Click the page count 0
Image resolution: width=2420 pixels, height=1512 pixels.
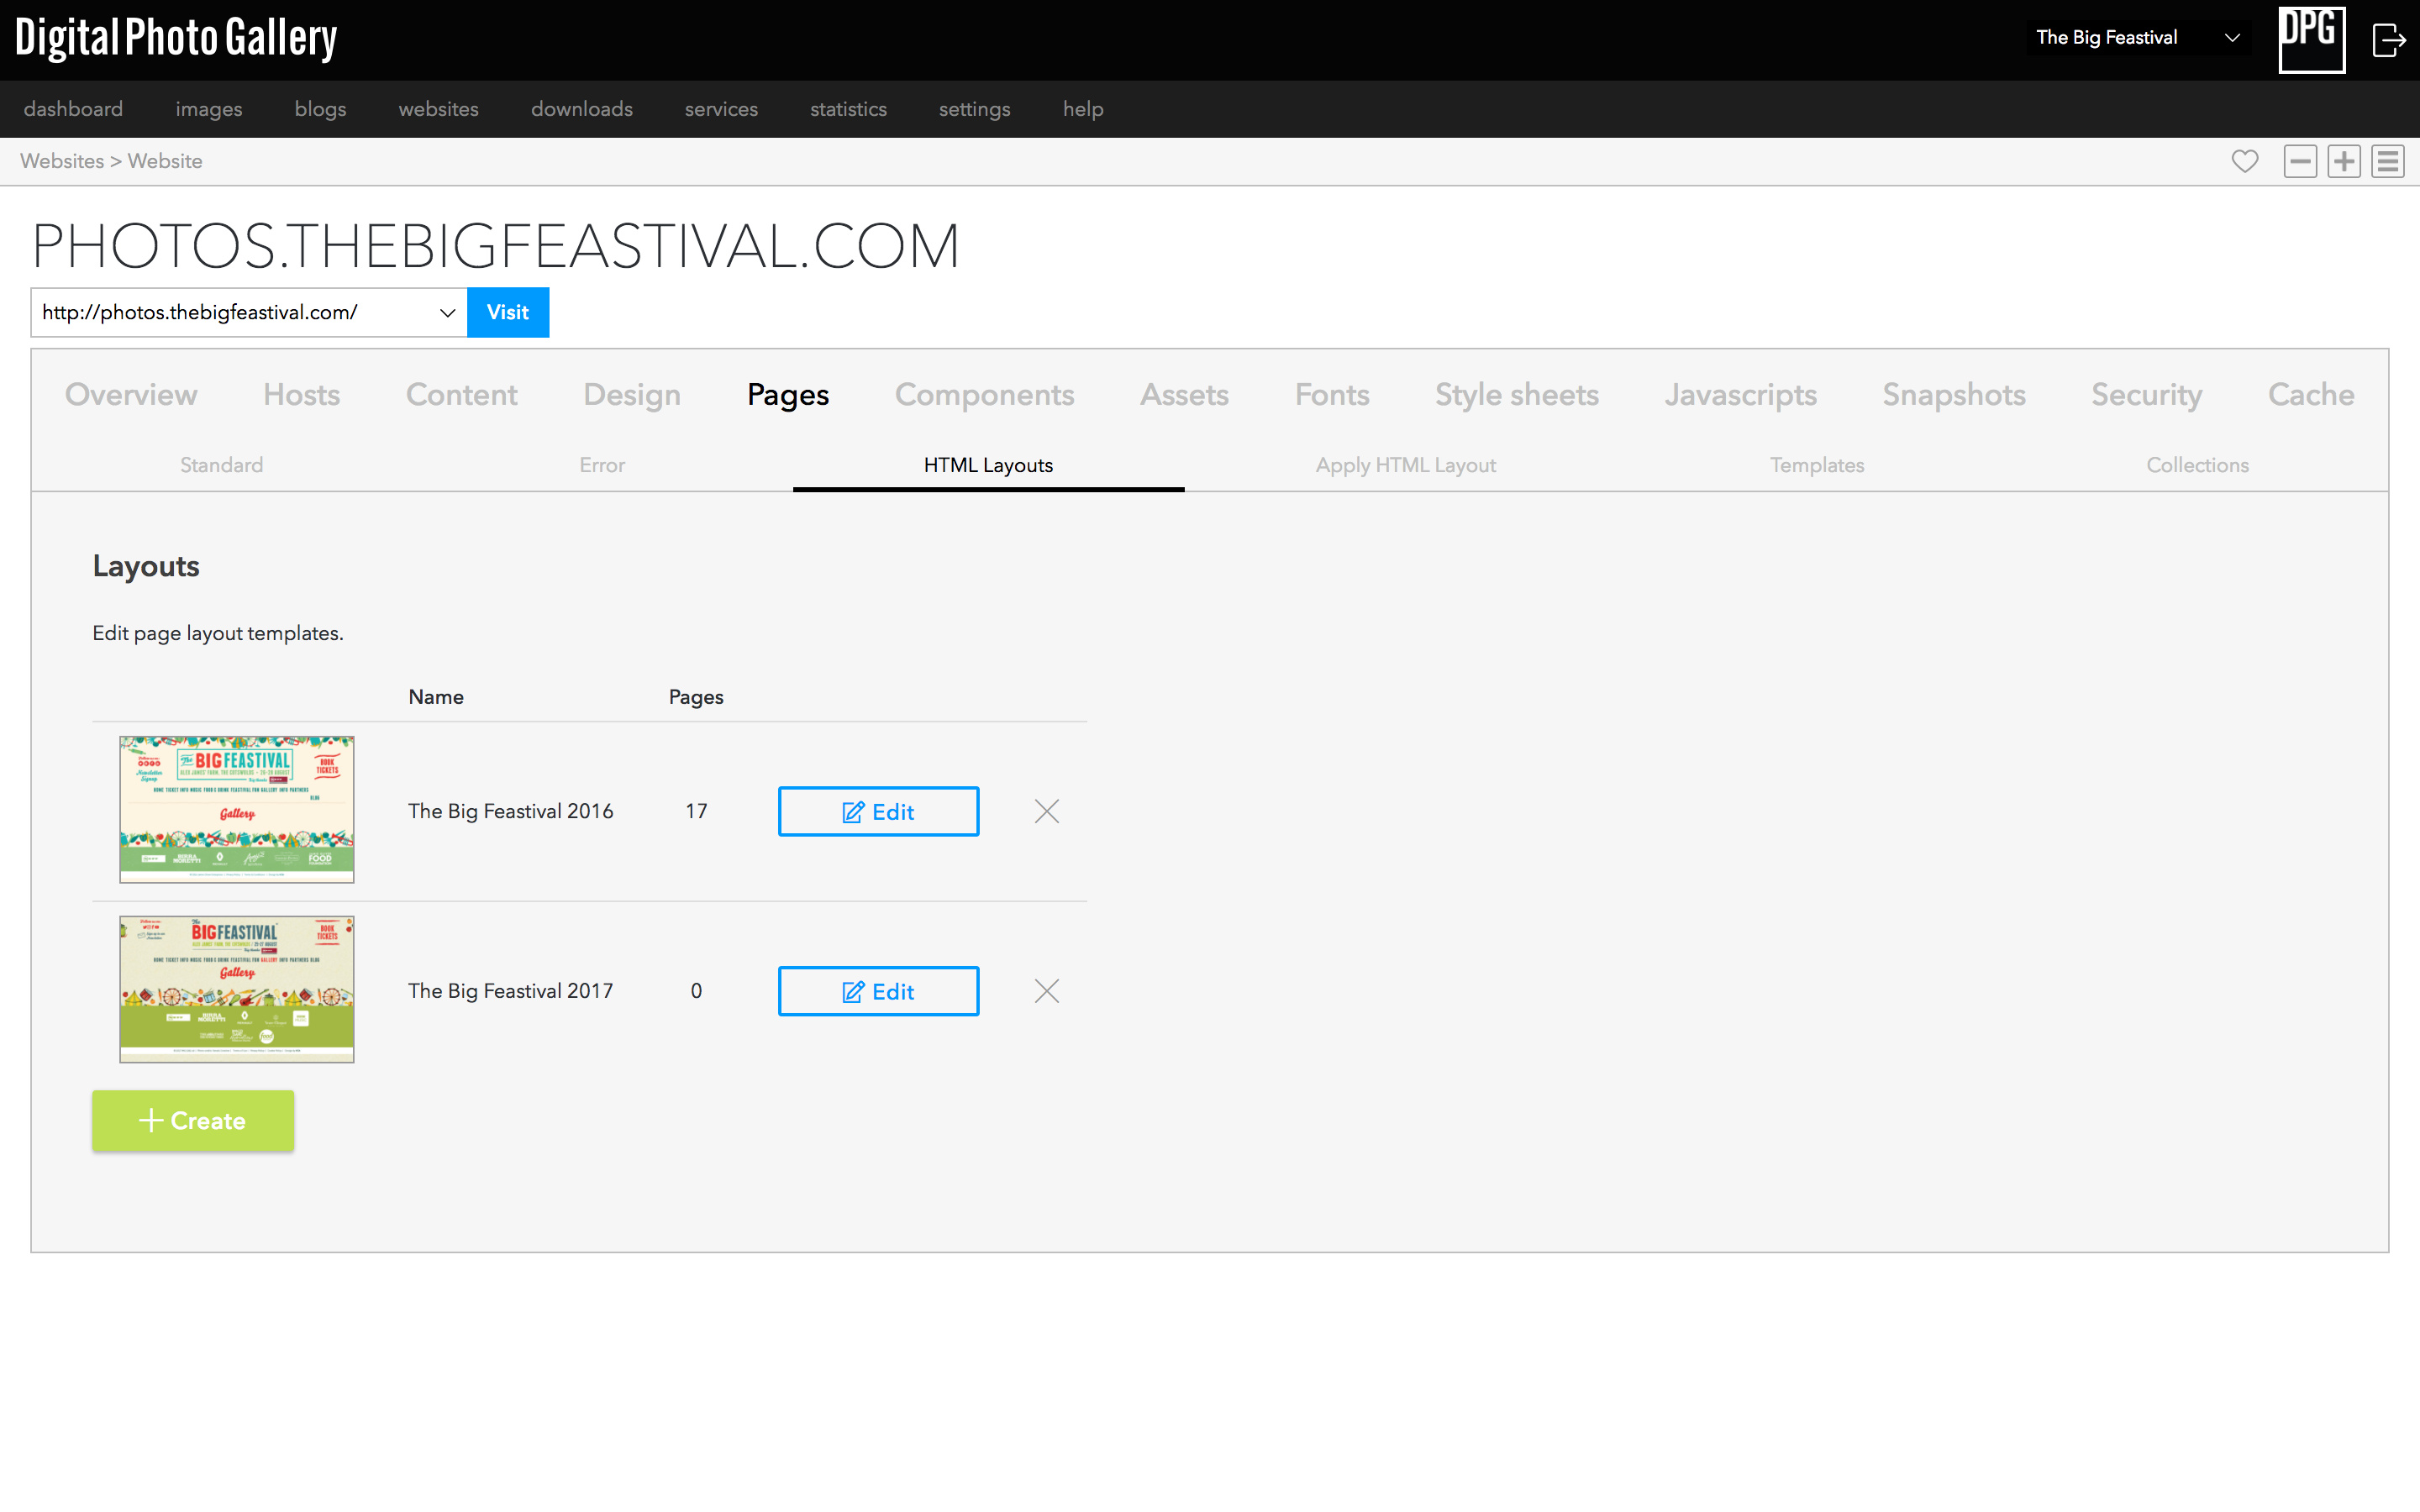pyautogui.click(x=696, y=991)
